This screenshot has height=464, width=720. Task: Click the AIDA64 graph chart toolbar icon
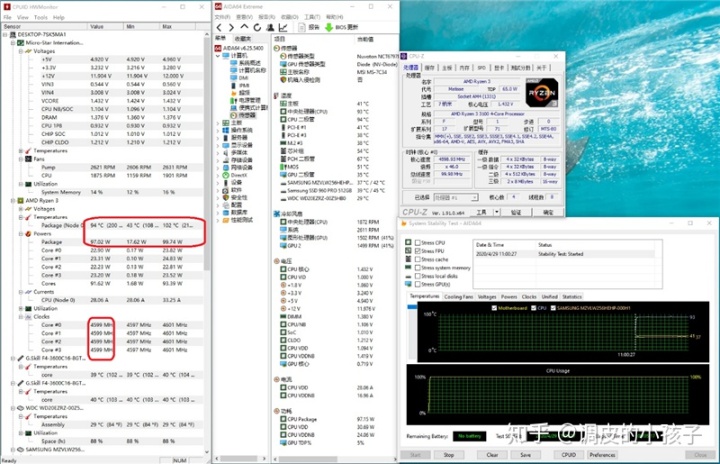(x=283, y=28)
